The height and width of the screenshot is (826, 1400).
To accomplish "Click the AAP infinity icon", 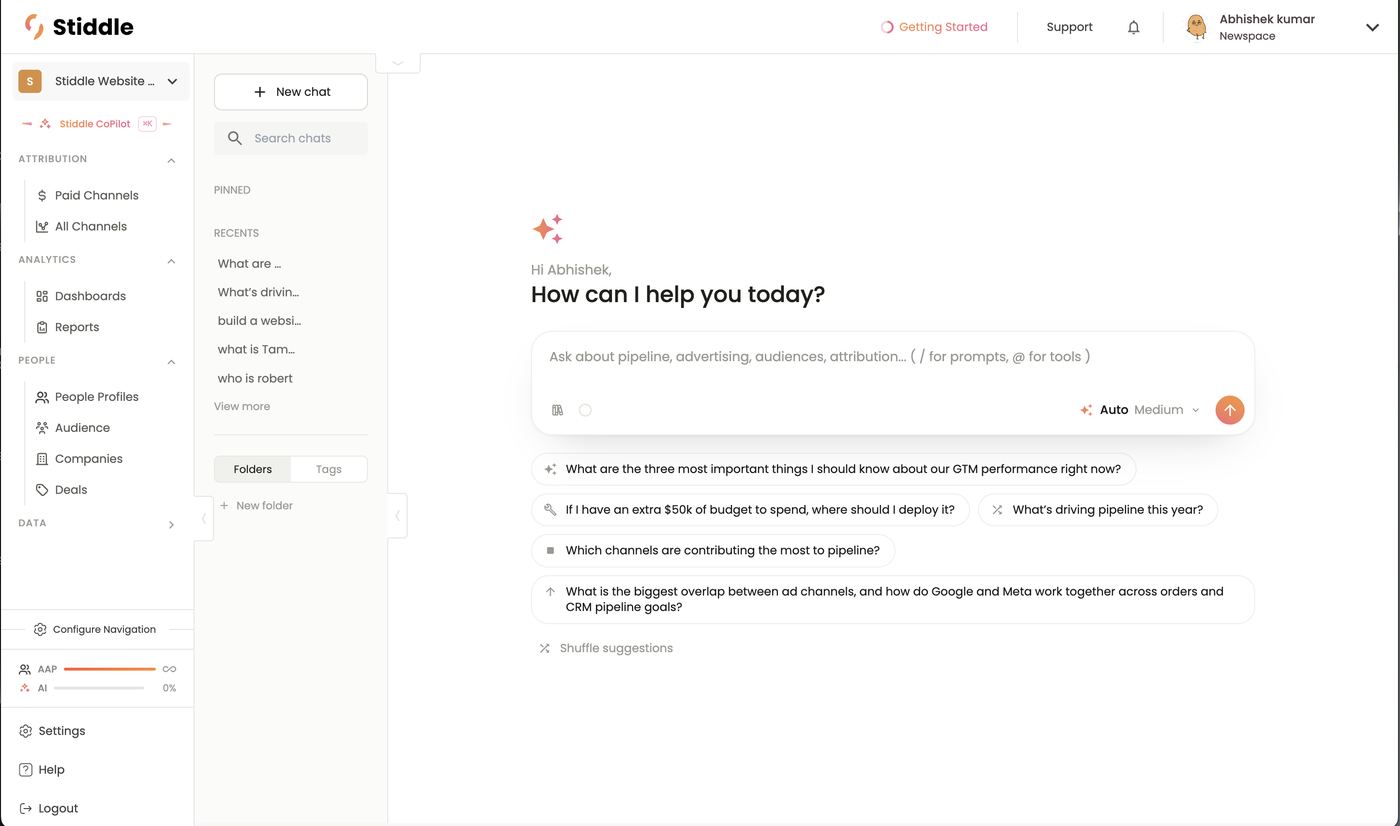I will click(169, 669).
